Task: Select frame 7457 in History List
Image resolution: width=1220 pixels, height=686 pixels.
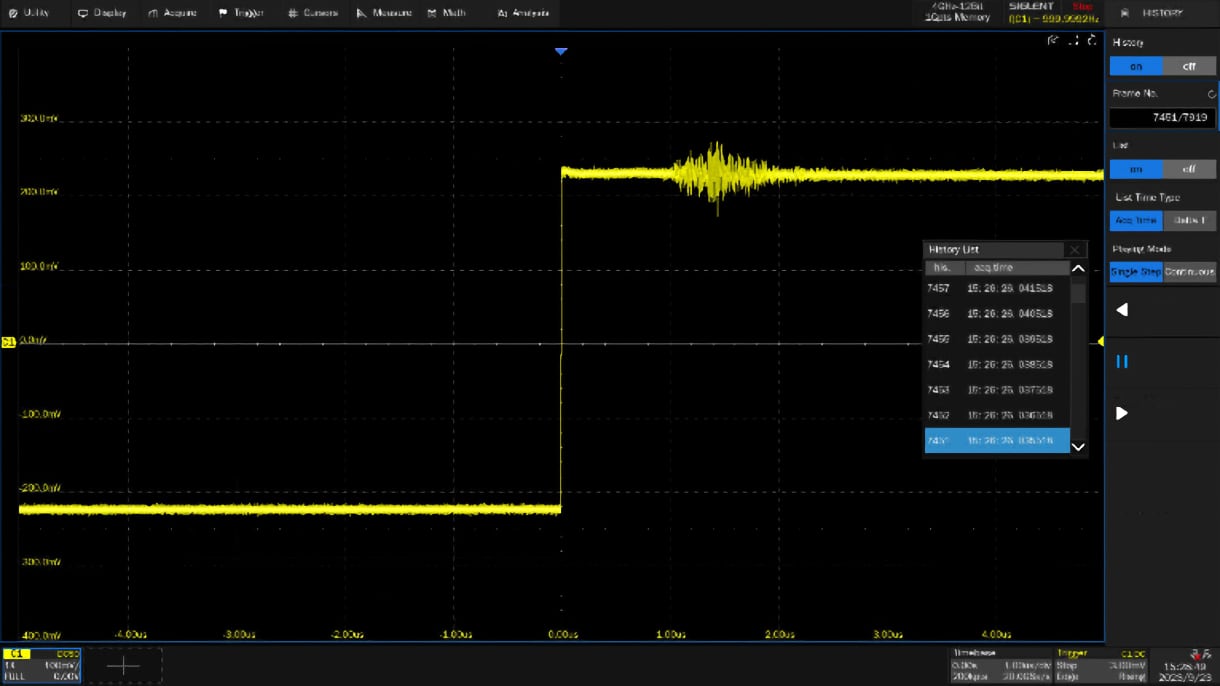Action: [x=997, y=288]
